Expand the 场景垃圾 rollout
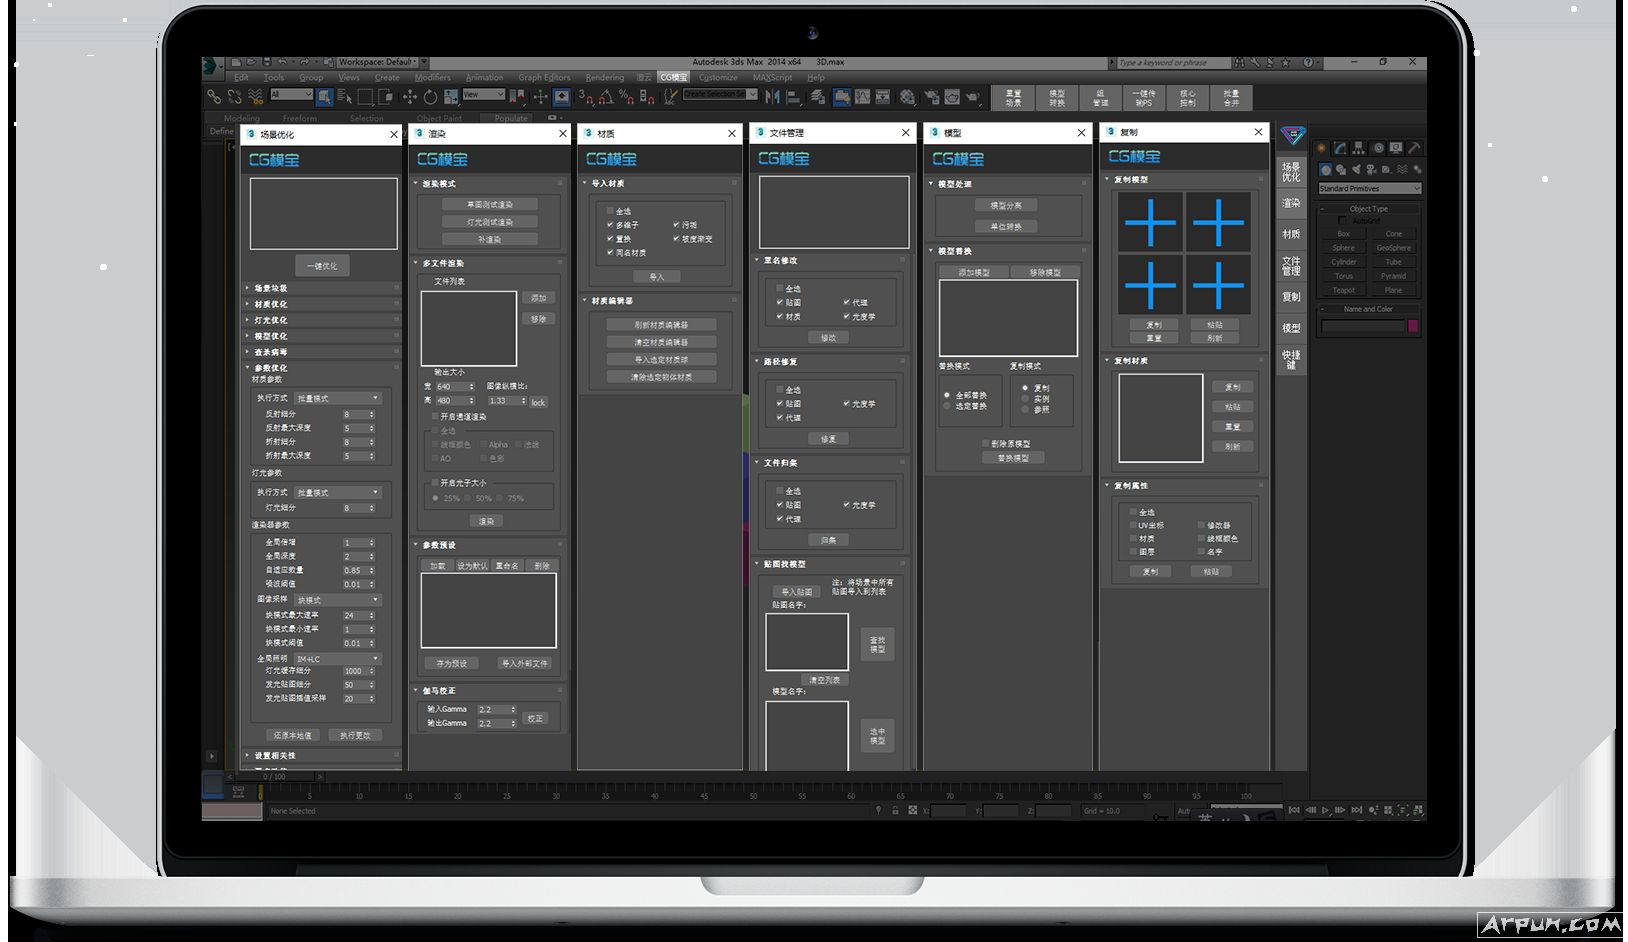Screen dimensions: 1628x942 [x=322, y=288]
